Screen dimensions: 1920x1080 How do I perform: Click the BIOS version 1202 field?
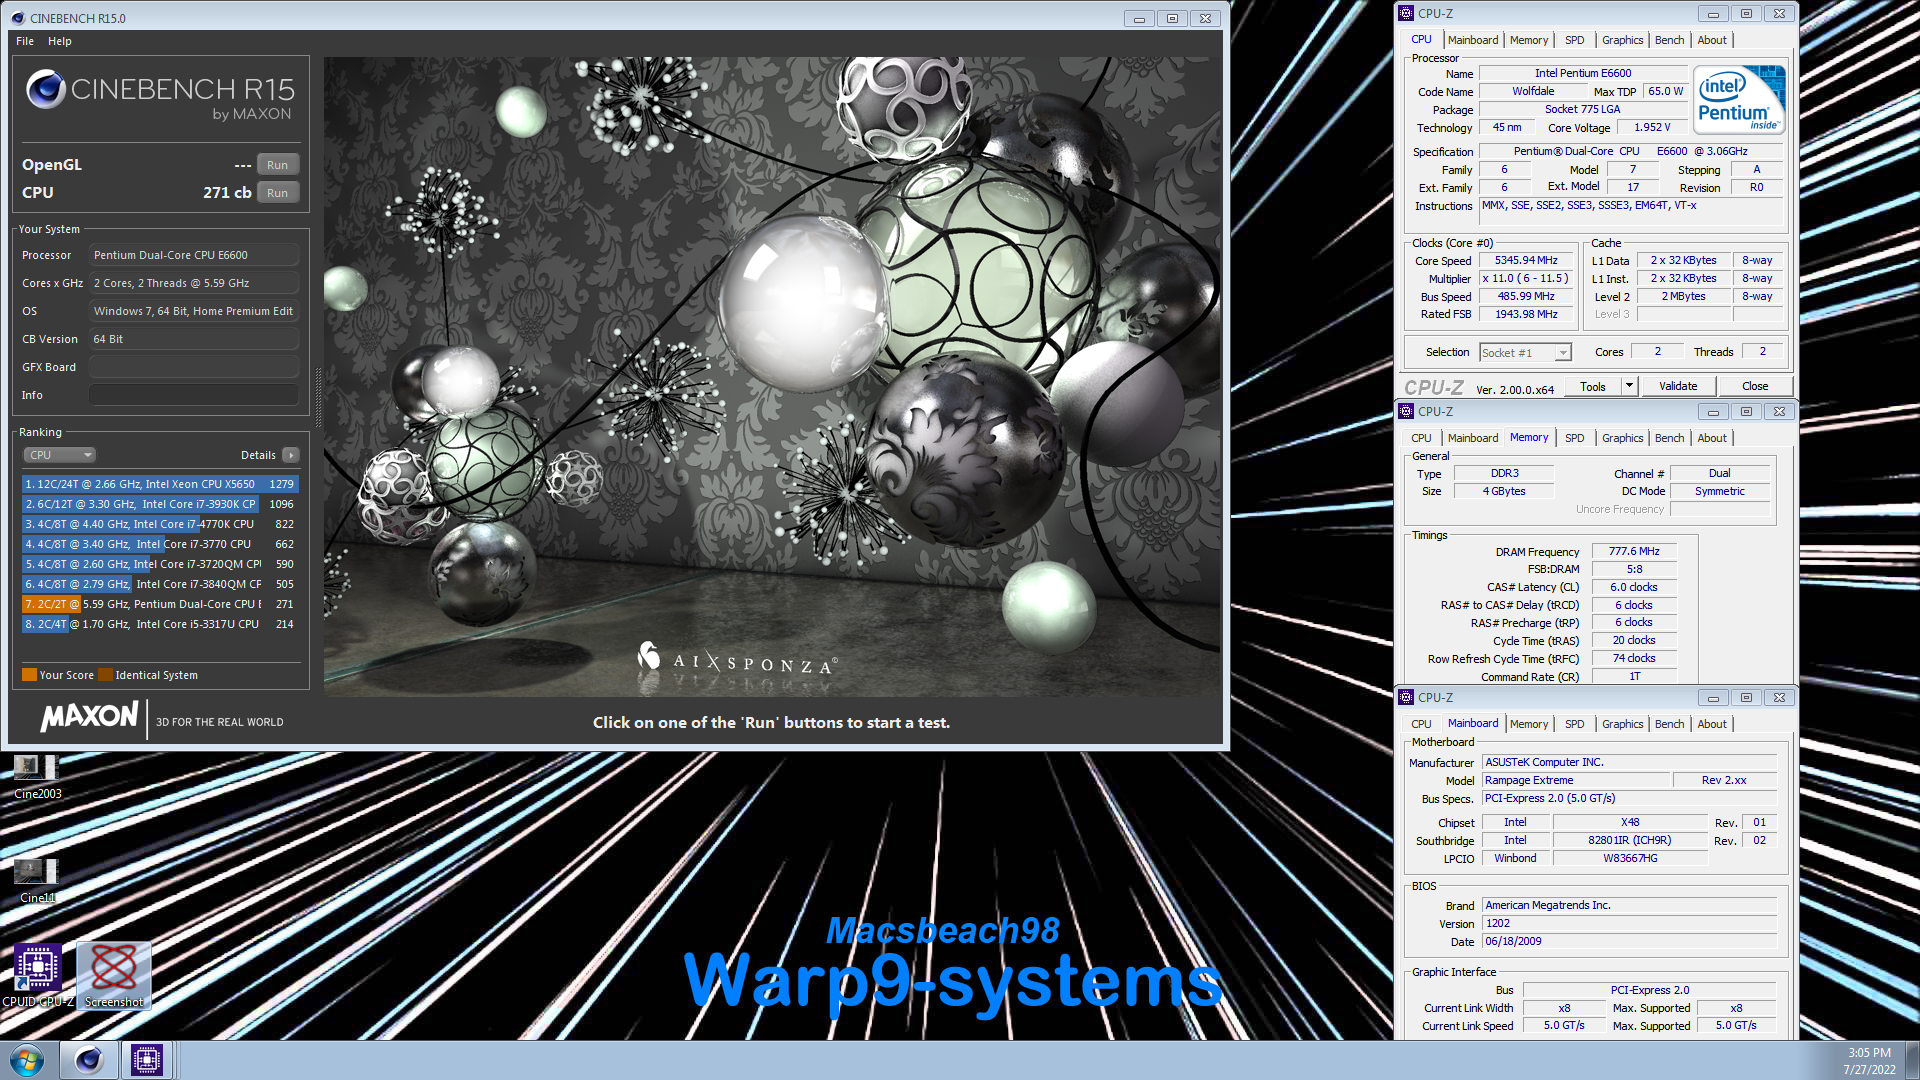coord(1628,923)
